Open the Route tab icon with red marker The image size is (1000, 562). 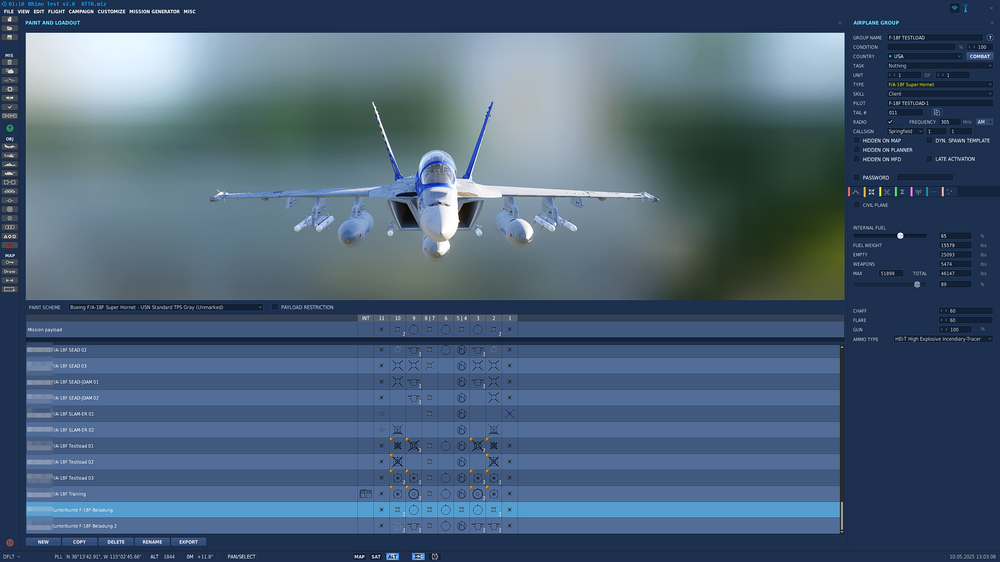click(856, 192)
